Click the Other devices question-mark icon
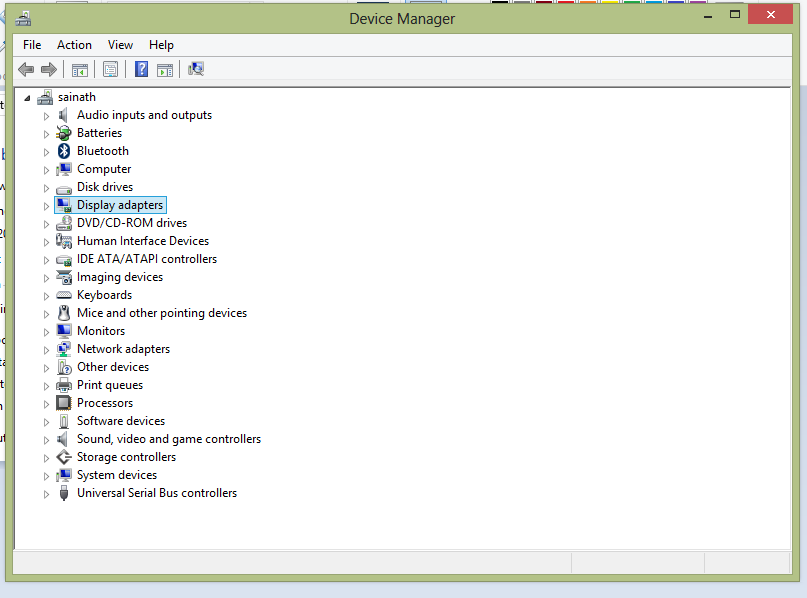This screenshot has height=598, width=807. pyautogui.click(x=64, y=367)
